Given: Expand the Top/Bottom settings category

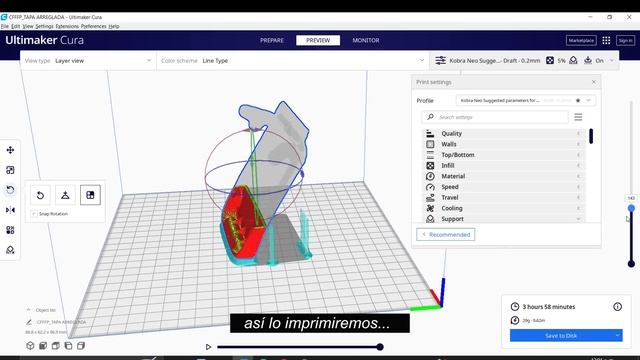Looking at the screenshot, I should pyautogui.click(x=504, y=155).
